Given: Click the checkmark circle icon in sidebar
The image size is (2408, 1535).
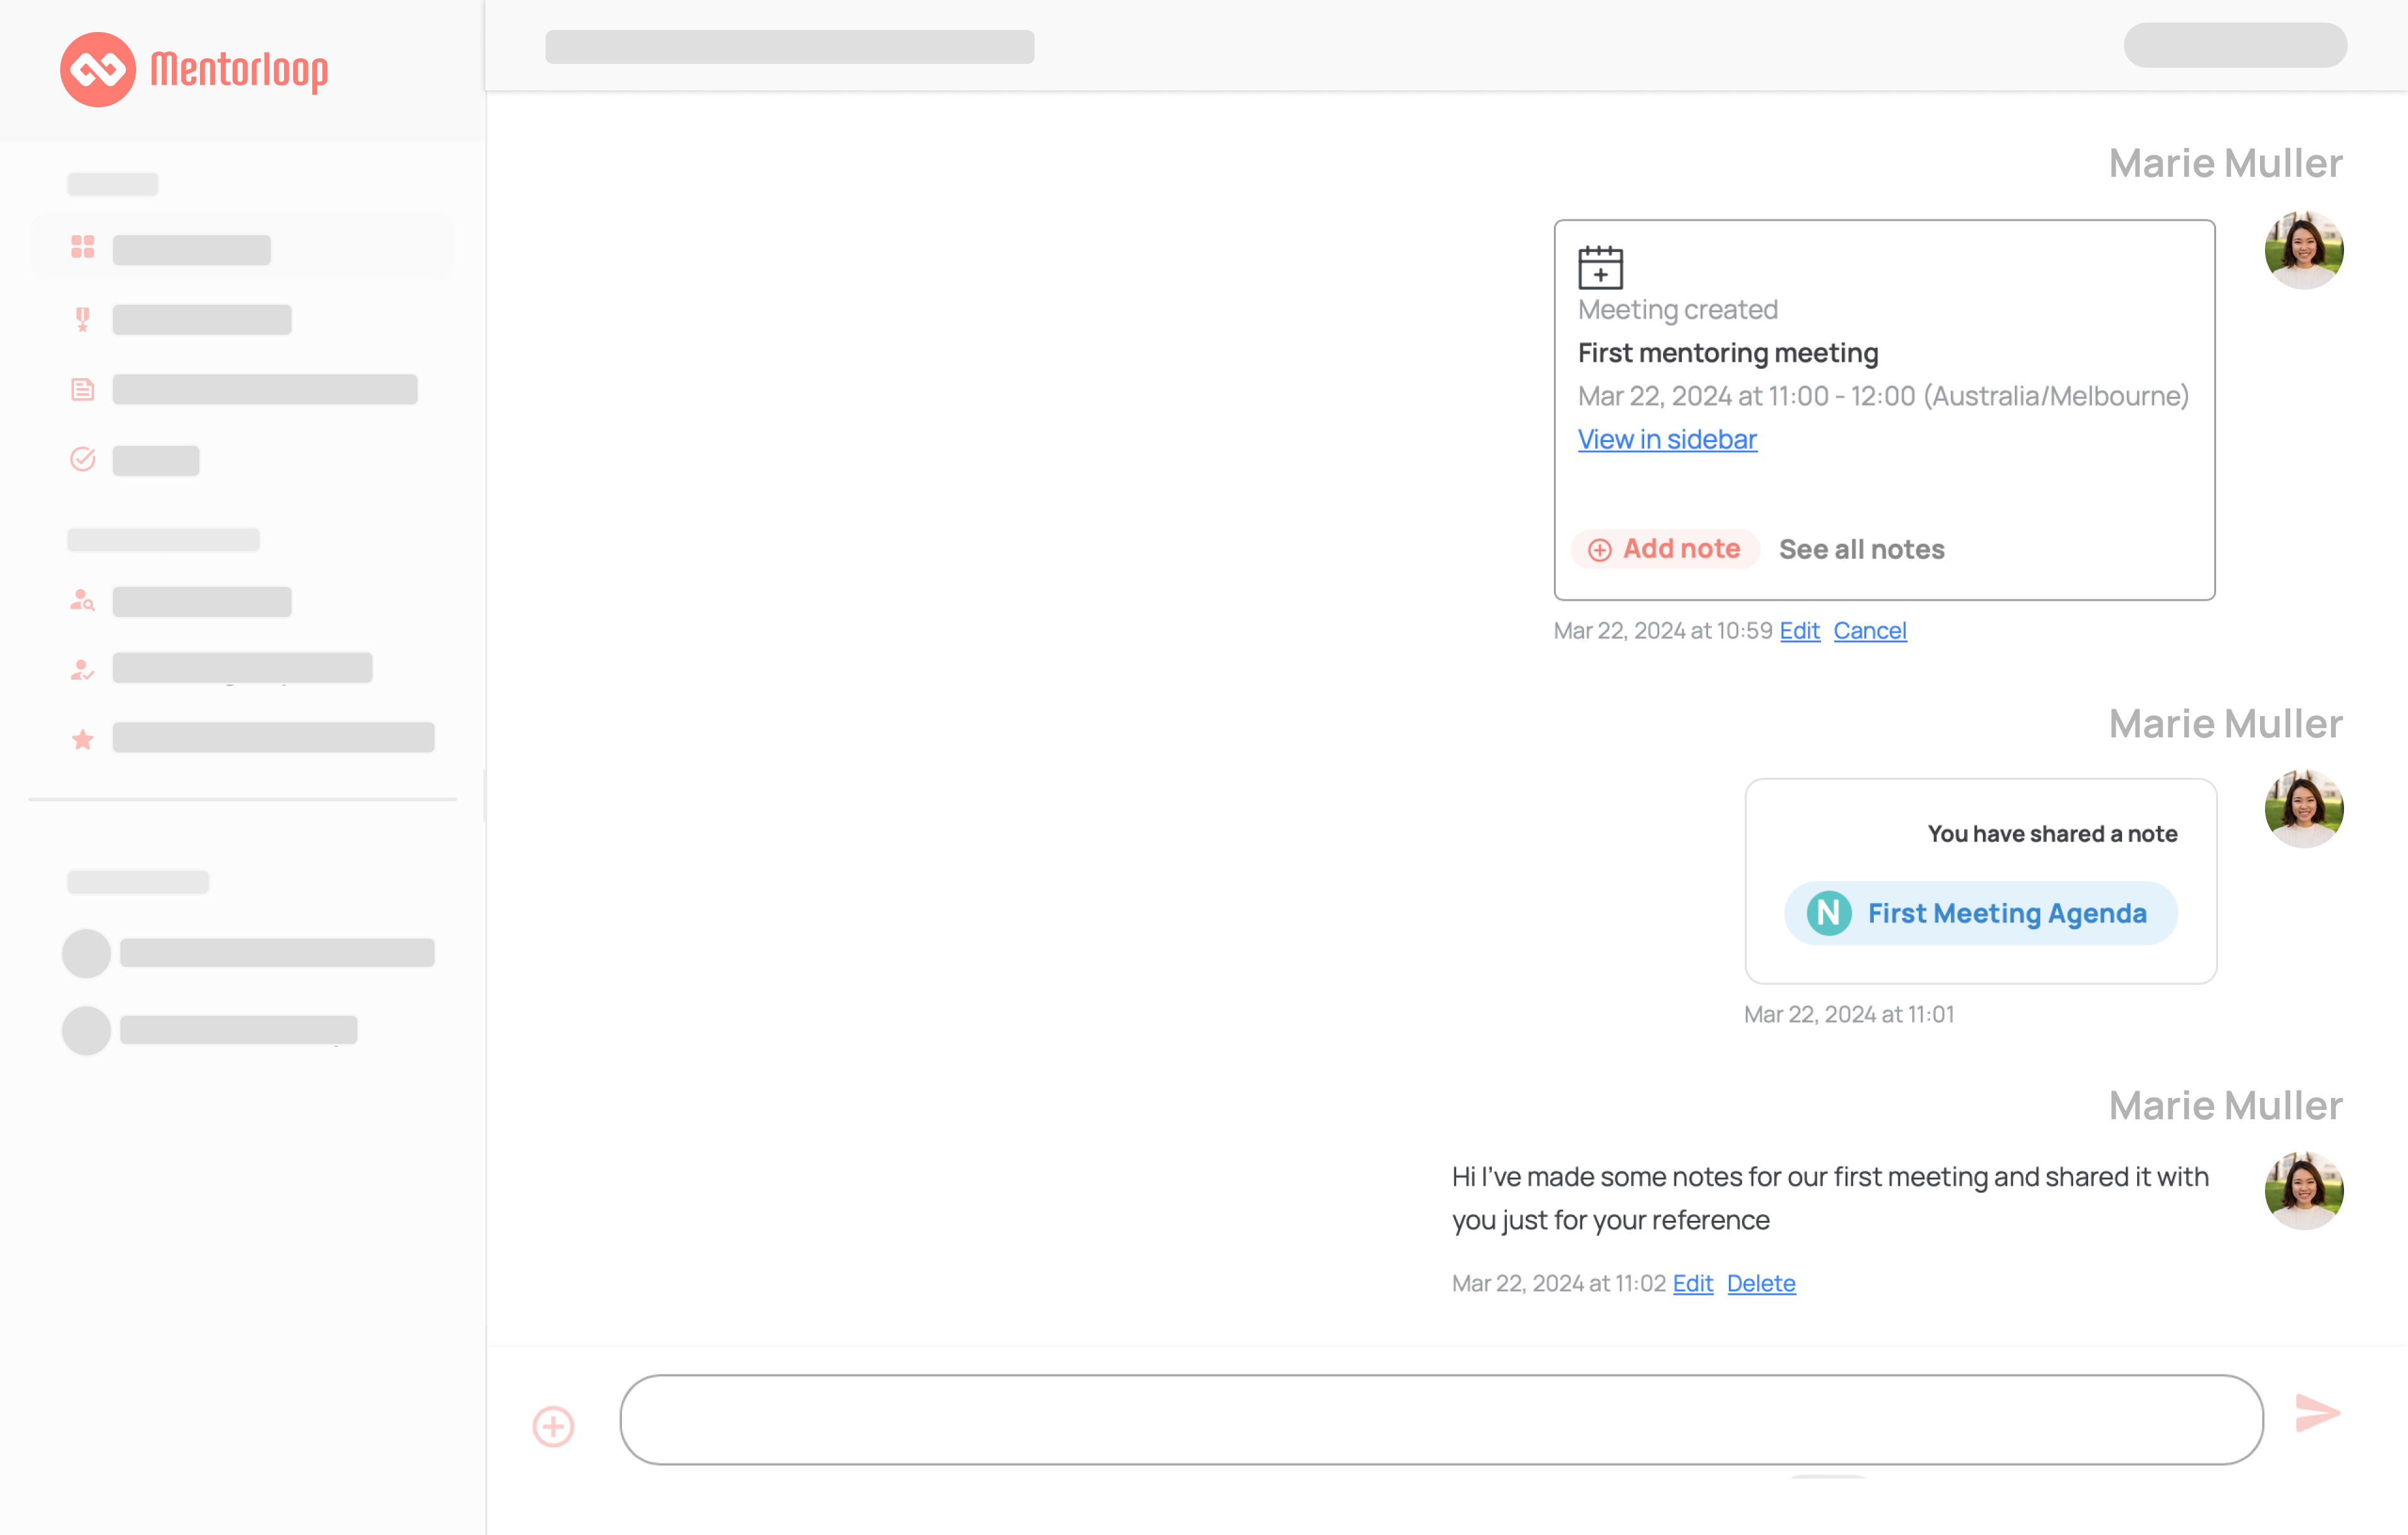Looking at the screenshot, I should (83, 459).
